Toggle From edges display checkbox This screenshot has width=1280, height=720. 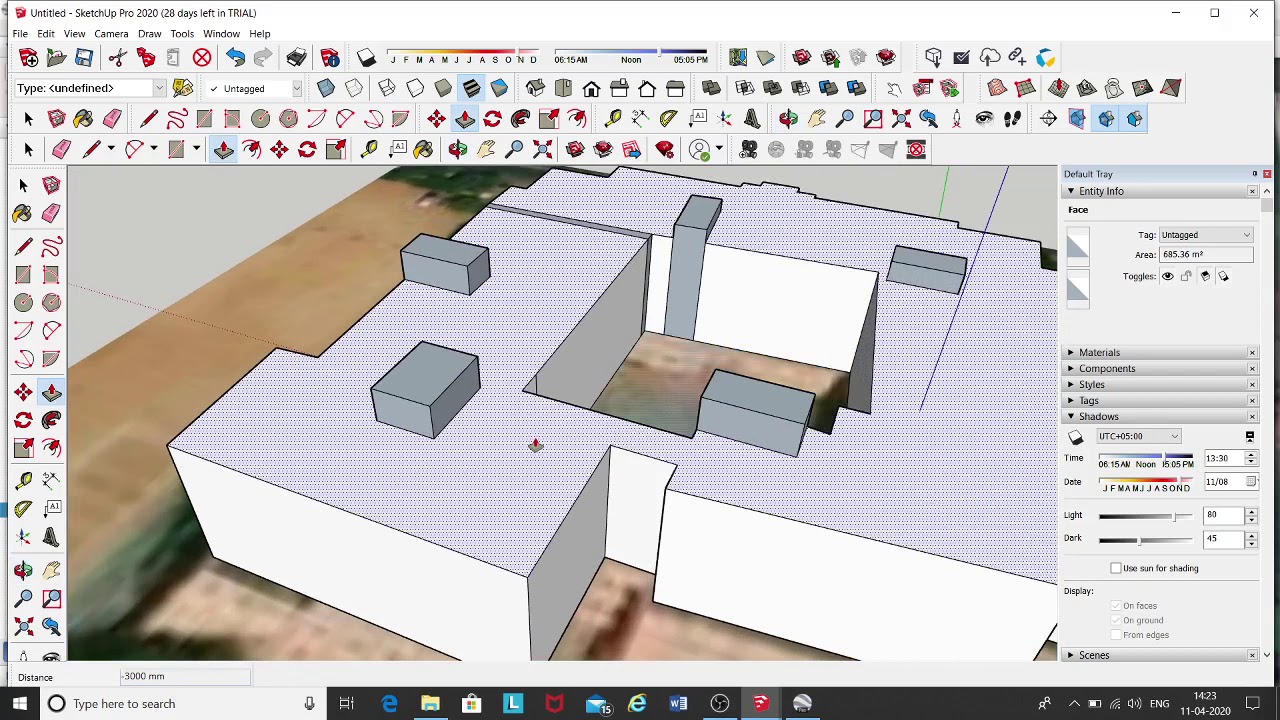tap(1116, 634)
